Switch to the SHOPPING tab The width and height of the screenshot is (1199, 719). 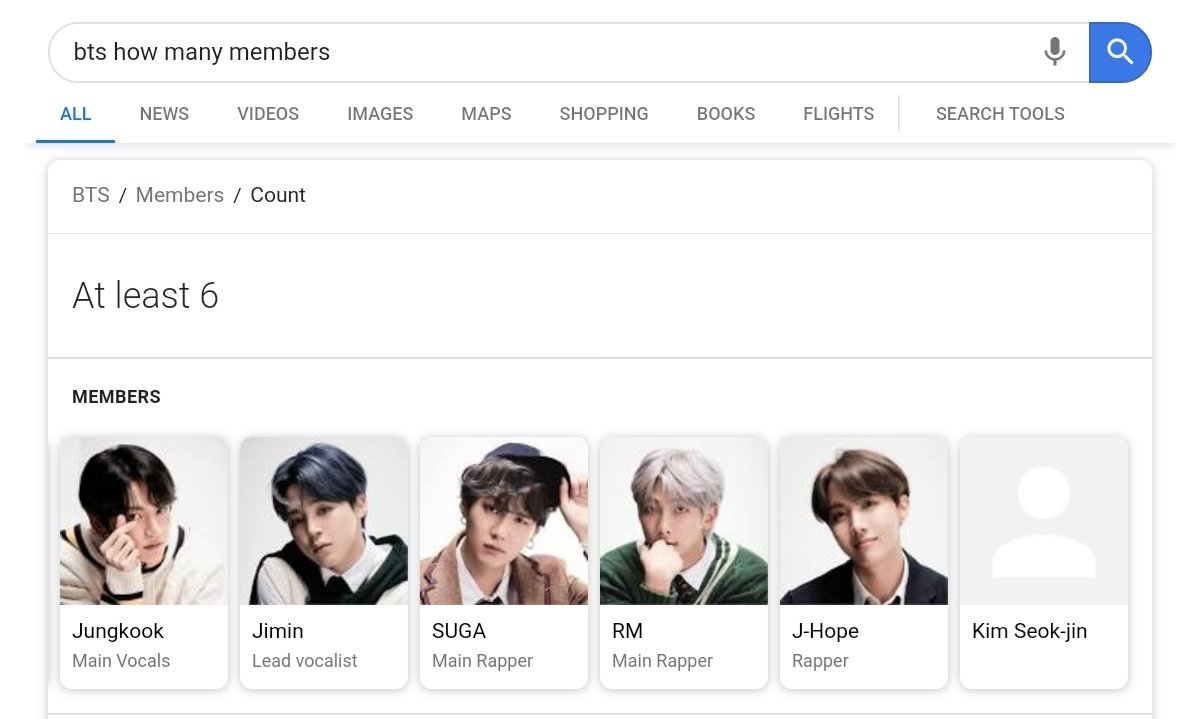click(603, 114)
